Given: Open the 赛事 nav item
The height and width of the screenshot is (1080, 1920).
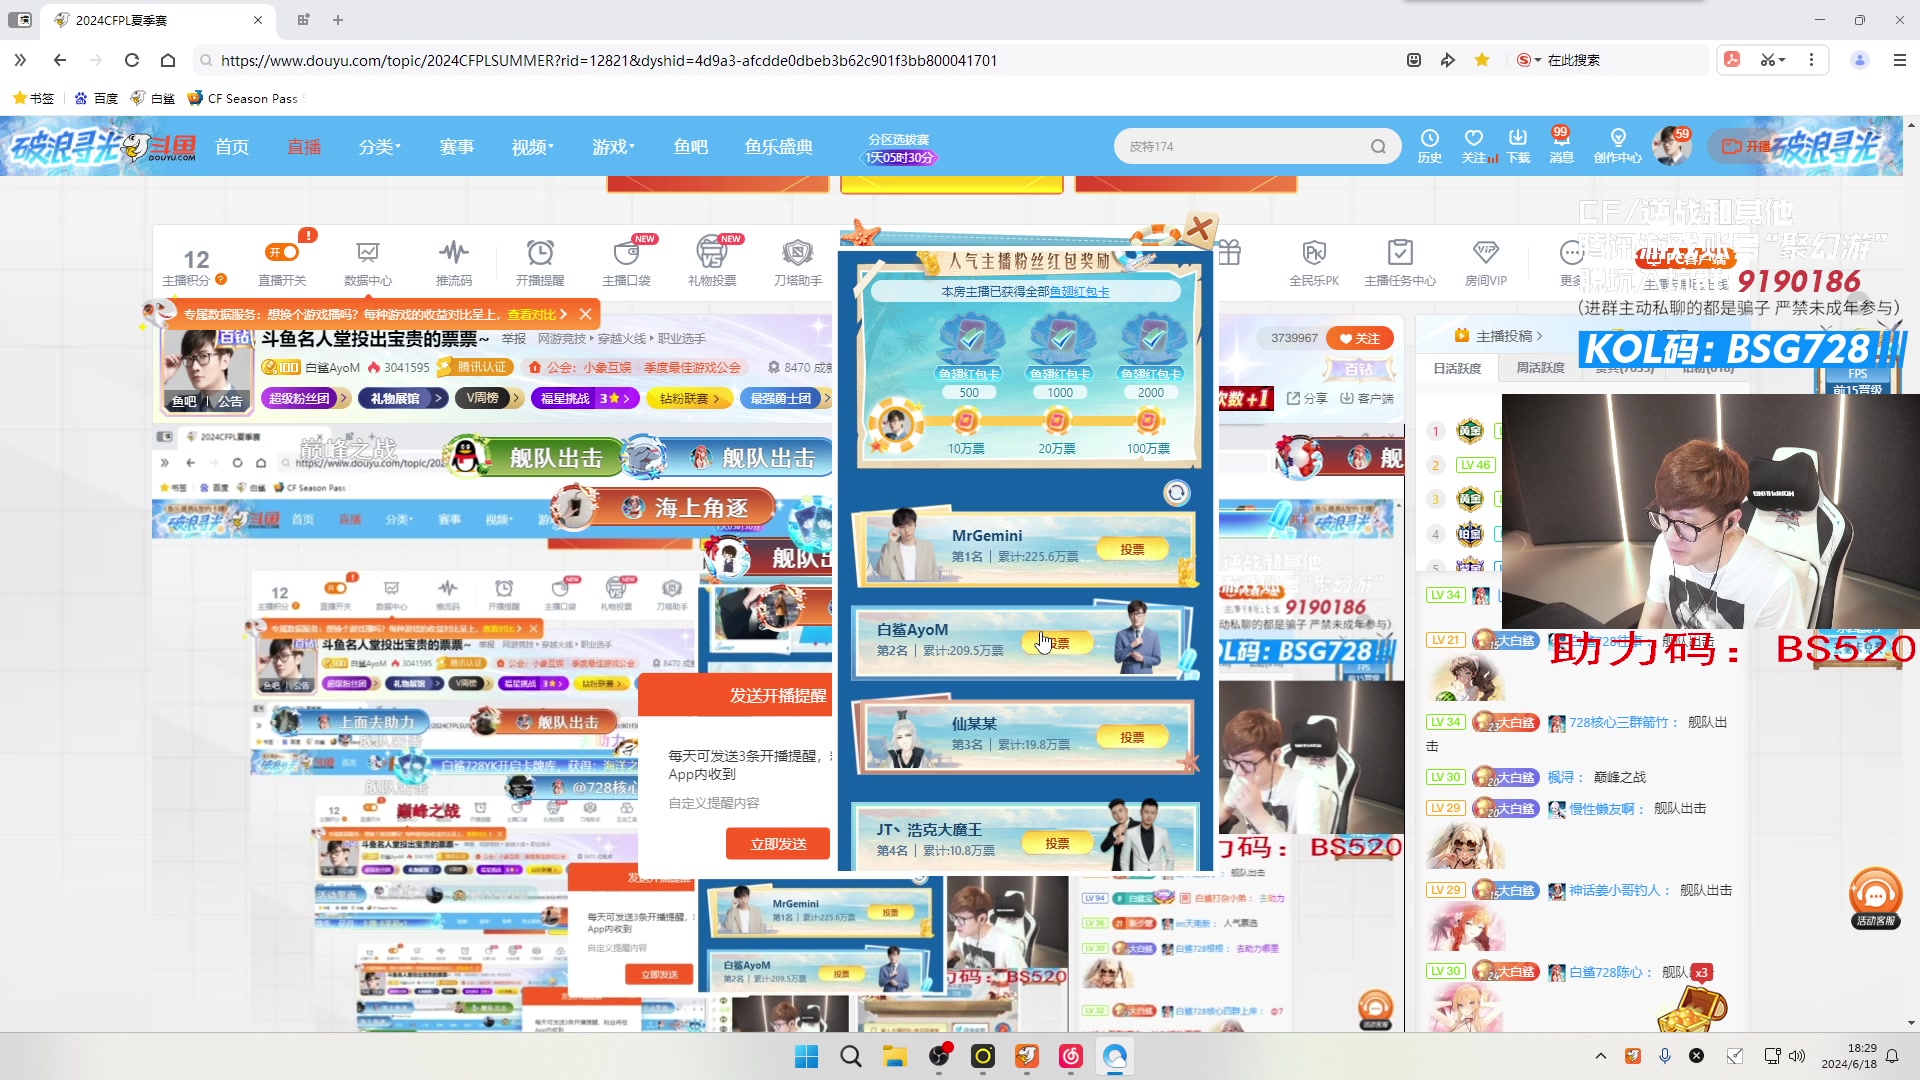Looking at the screenshot, I should point(457,147).
